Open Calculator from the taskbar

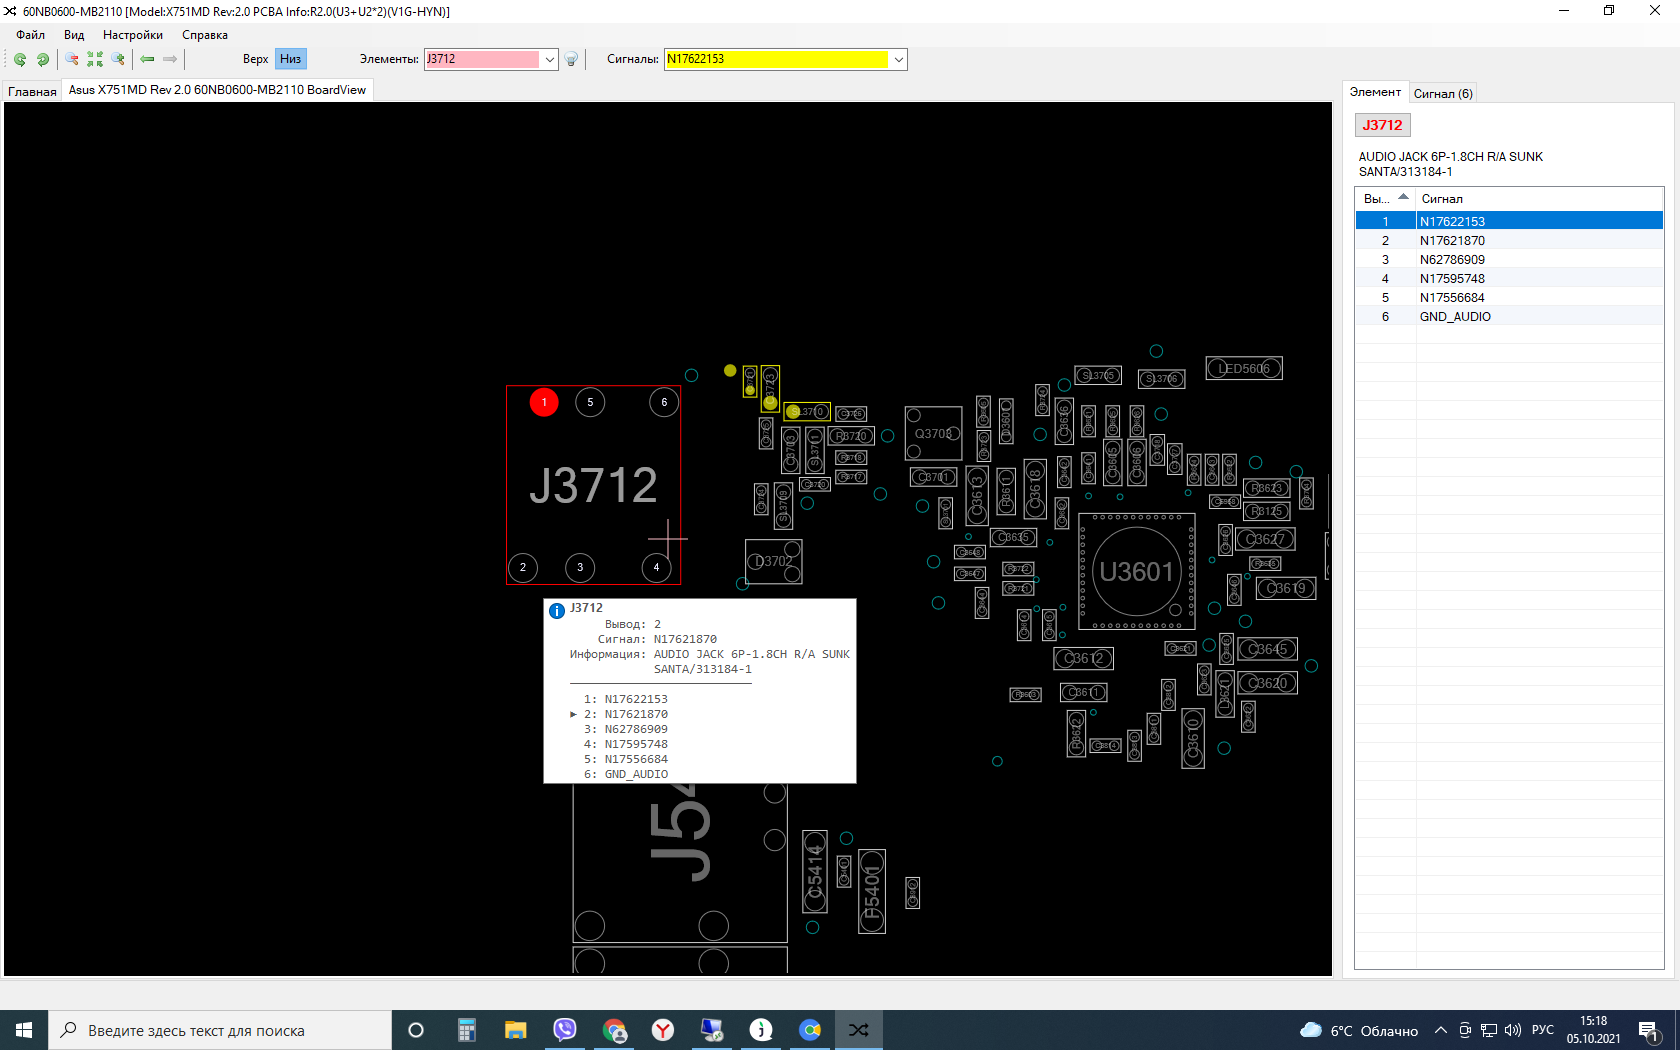(466, 1030)
